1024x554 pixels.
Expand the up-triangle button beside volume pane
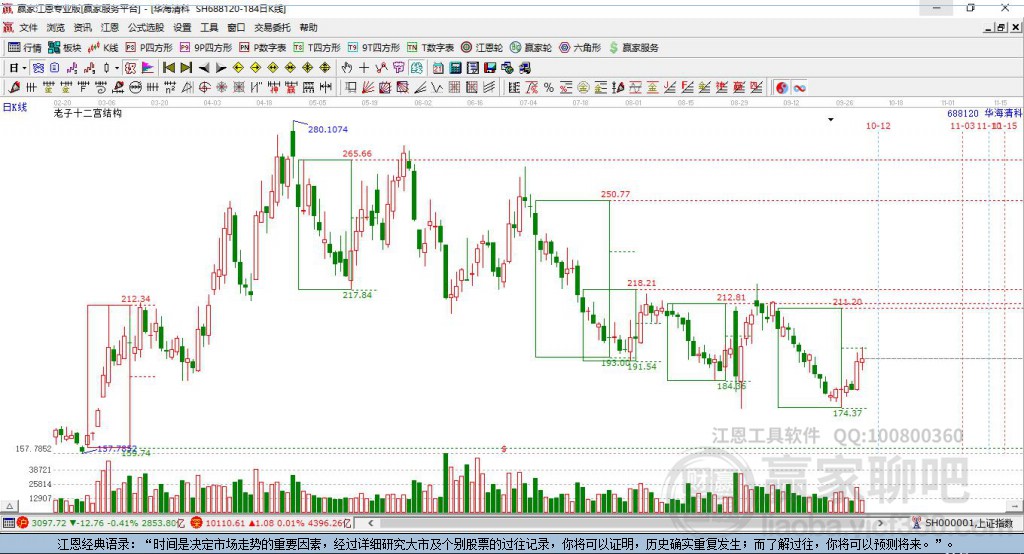tap(10, 506)
